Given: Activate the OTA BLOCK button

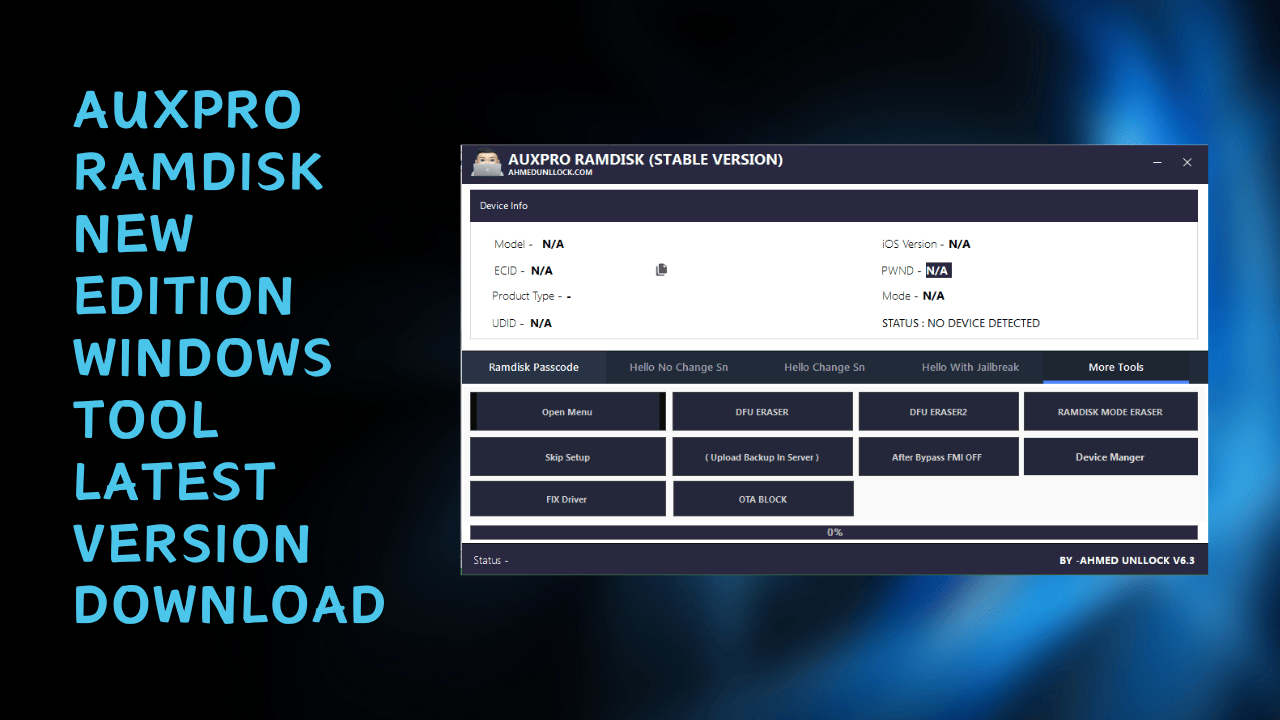Looking at the screenshot, I should pyautogui.click(x=762, y=499).
